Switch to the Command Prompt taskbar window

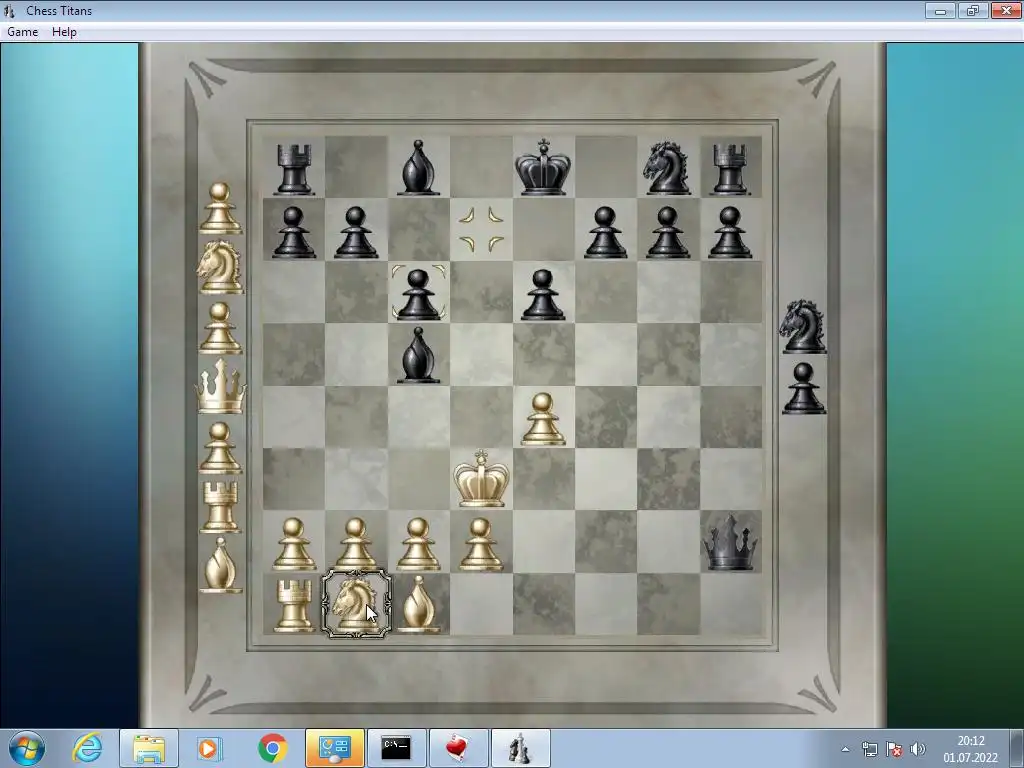pos(396,748)
